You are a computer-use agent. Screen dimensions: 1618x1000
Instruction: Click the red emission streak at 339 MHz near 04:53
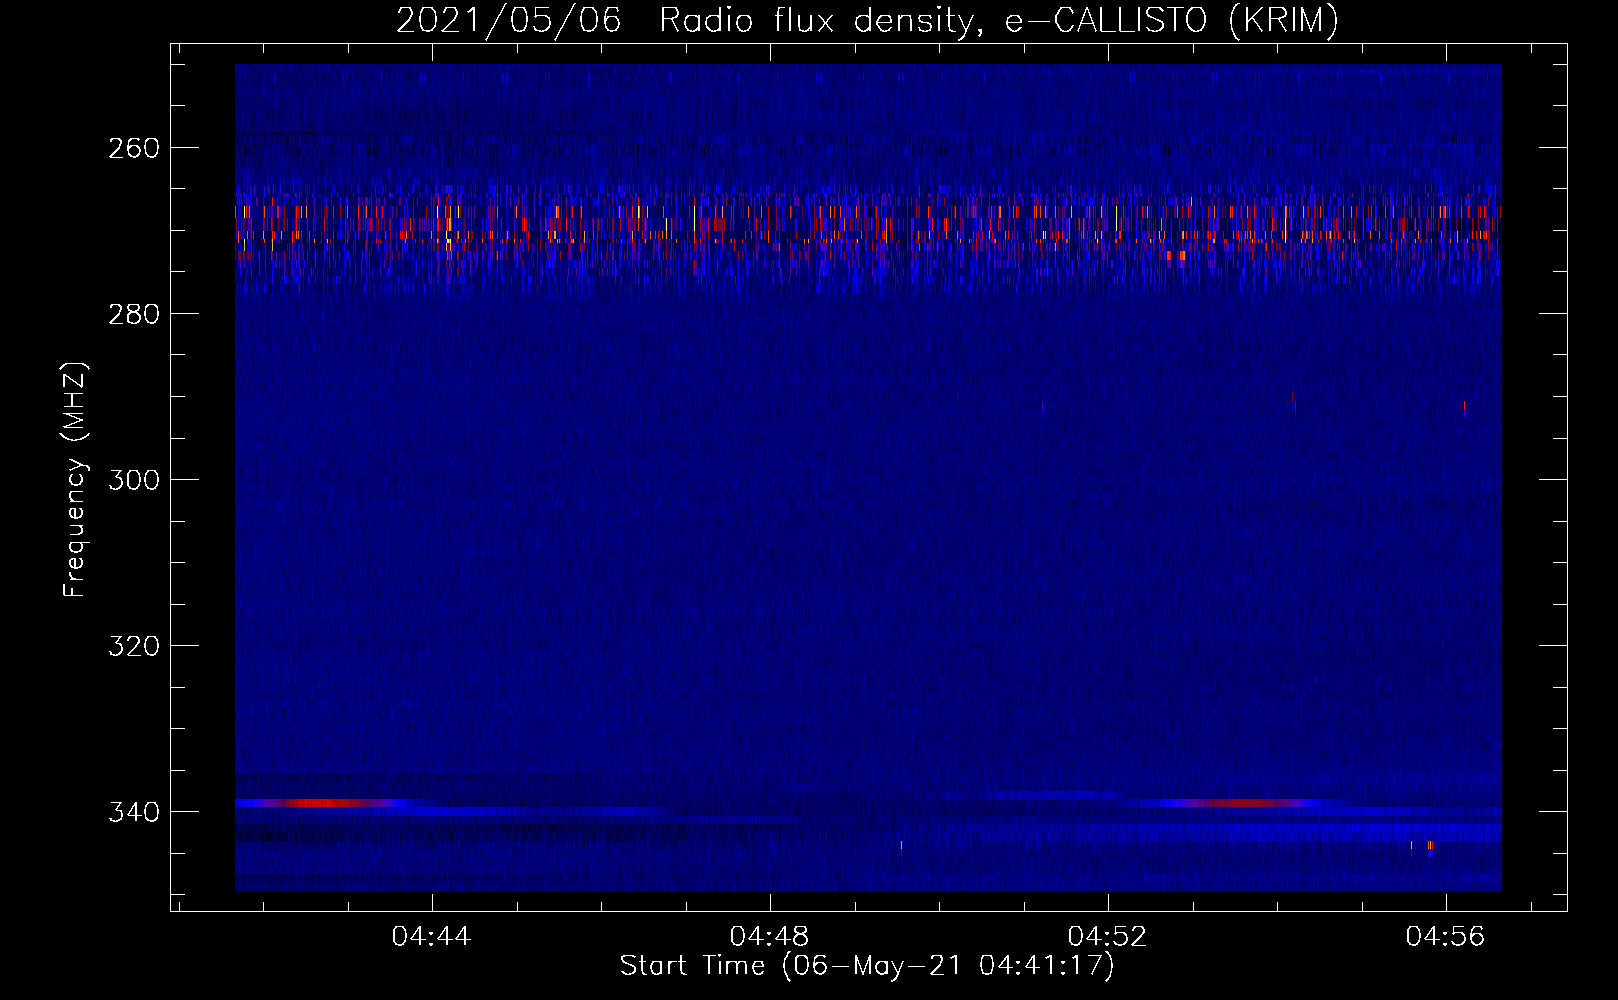point(1240,803)
